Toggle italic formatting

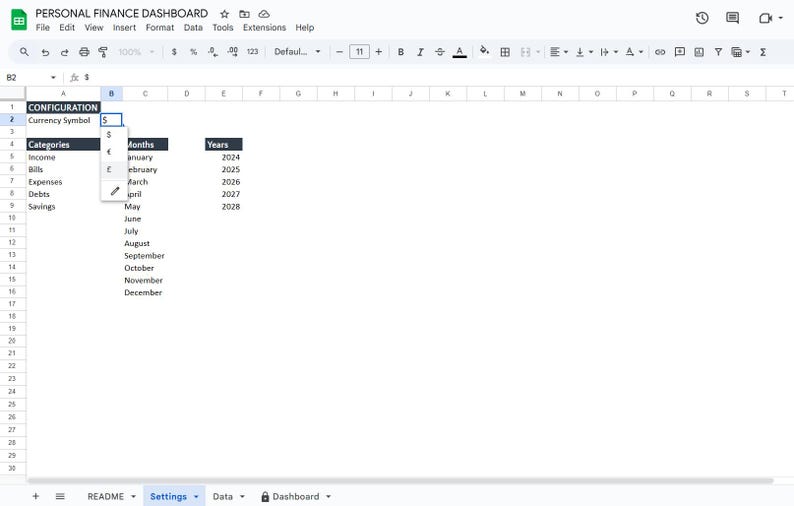pyautogui.click(x=420, y=52)
